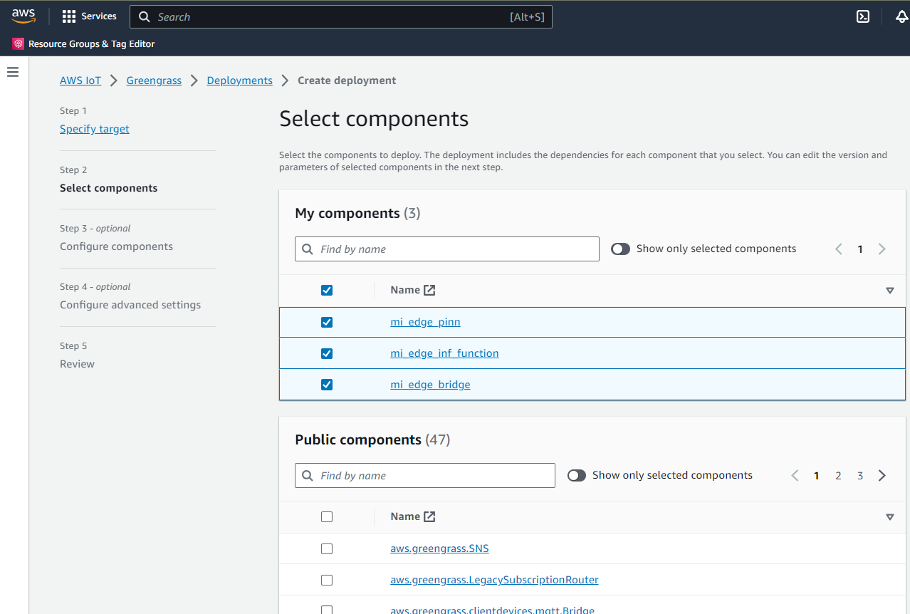Toggle show only selected in My components
Viewport: 910px width, 614px height.
[620, 249]
